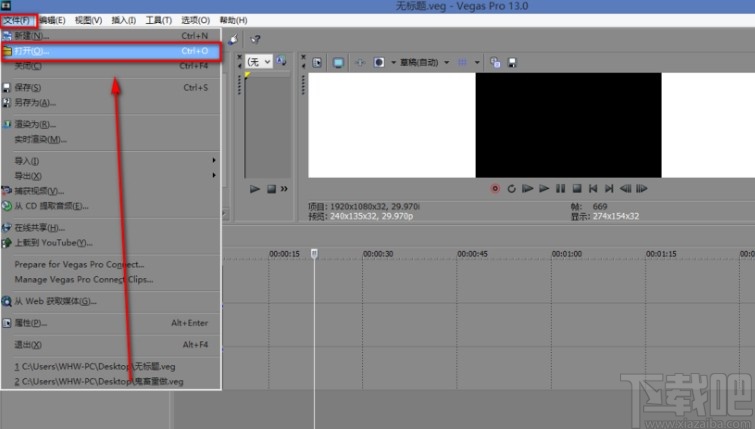Open the 视图(V) menu

click(x=89, y=20)
